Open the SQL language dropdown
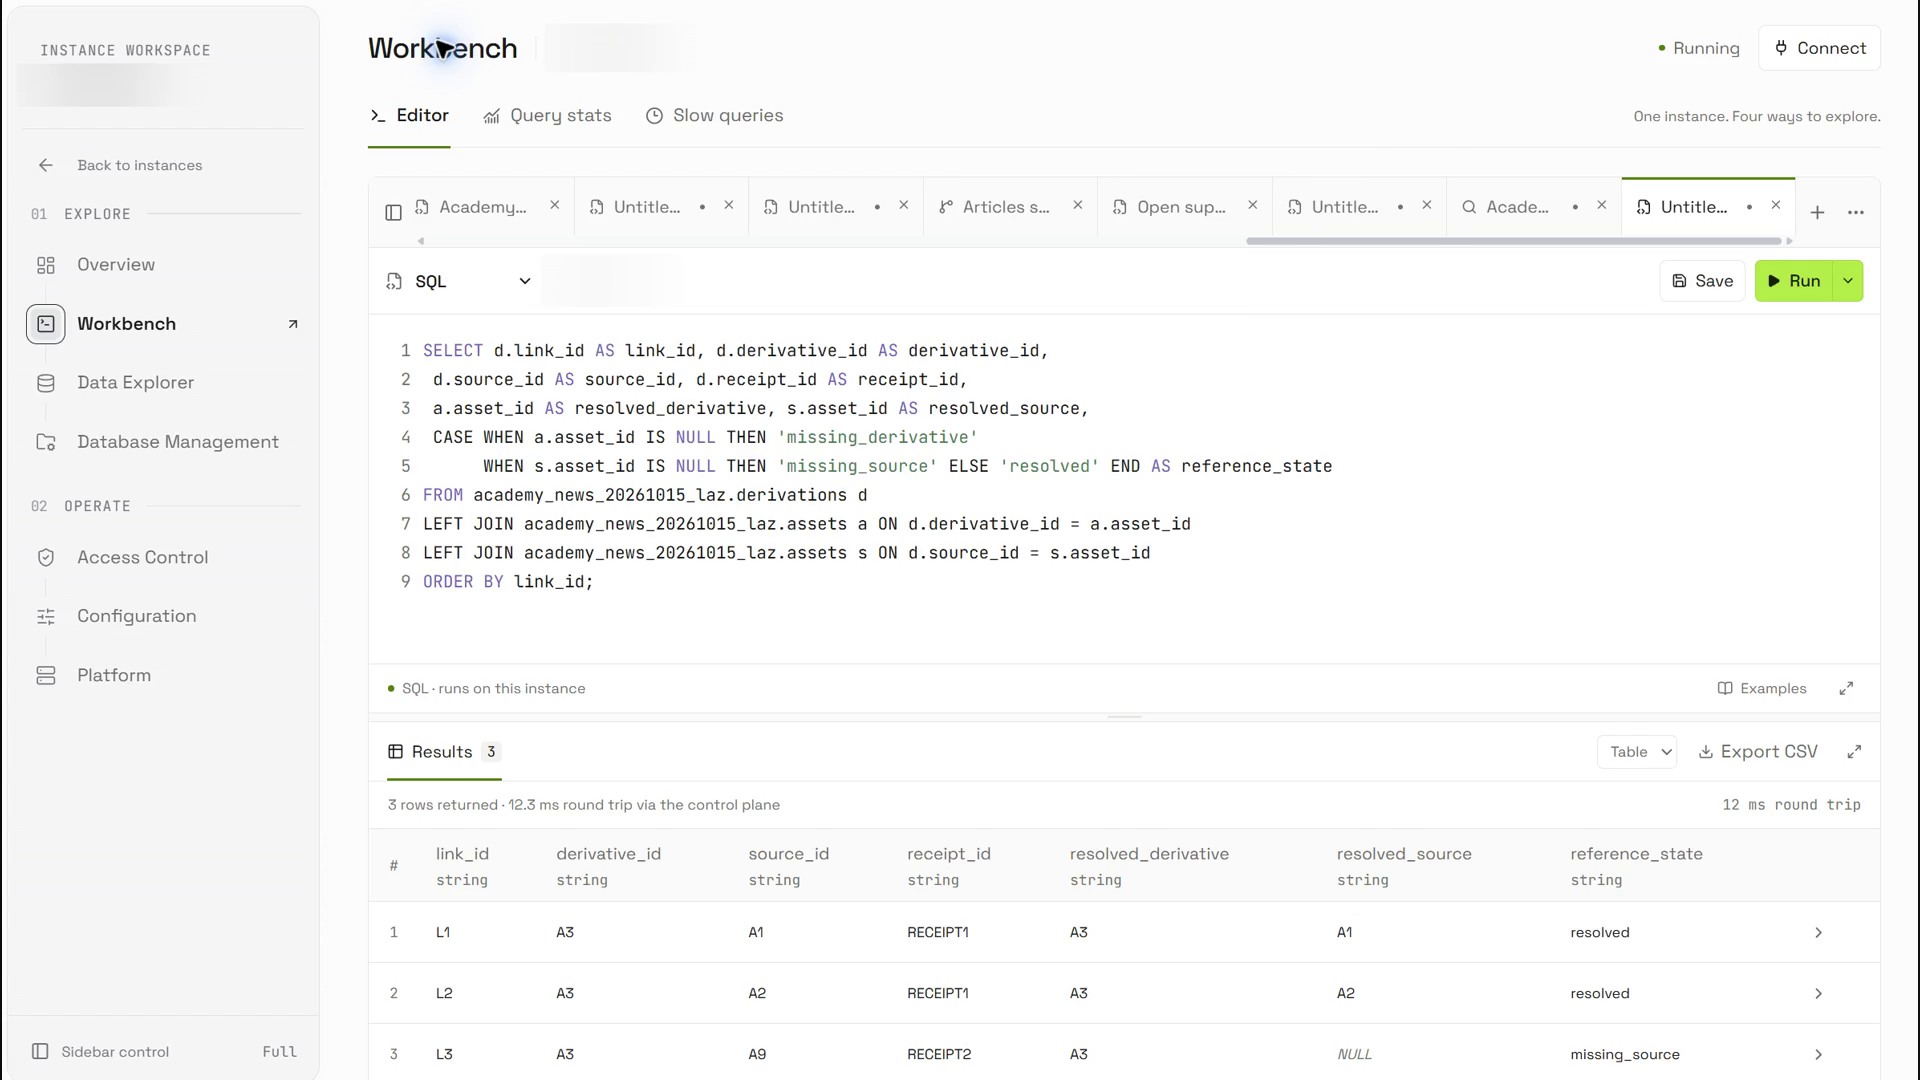 [459, 282]
